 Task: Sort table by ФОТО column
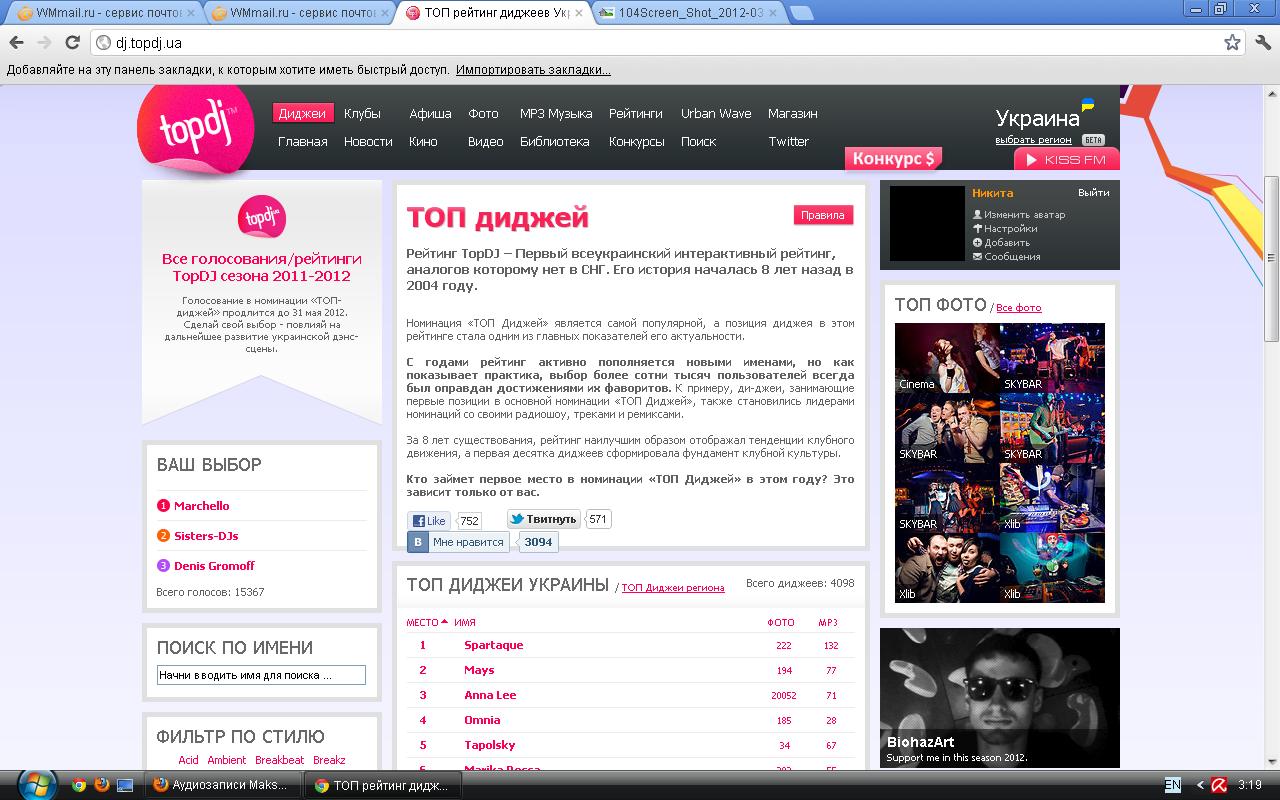781,622
